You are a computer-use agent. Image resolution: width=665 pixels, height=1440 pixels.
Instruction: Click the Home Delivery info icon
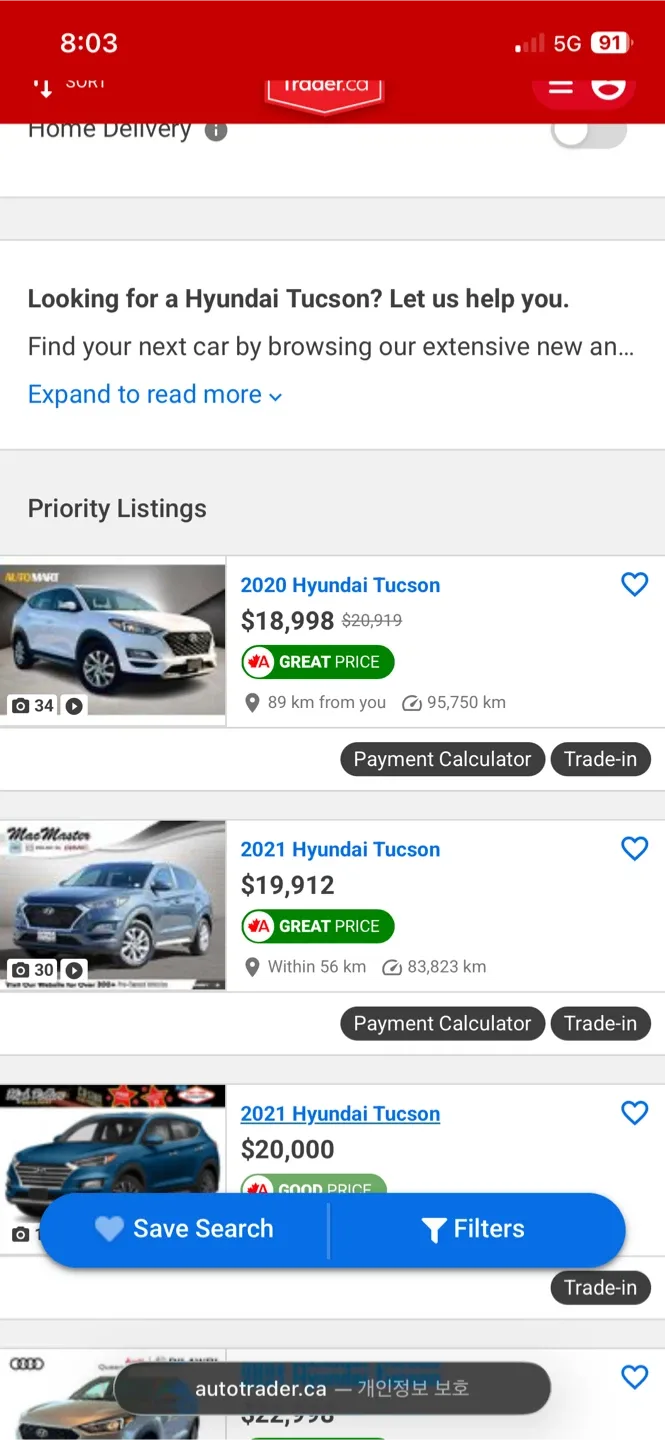[216, 131]
